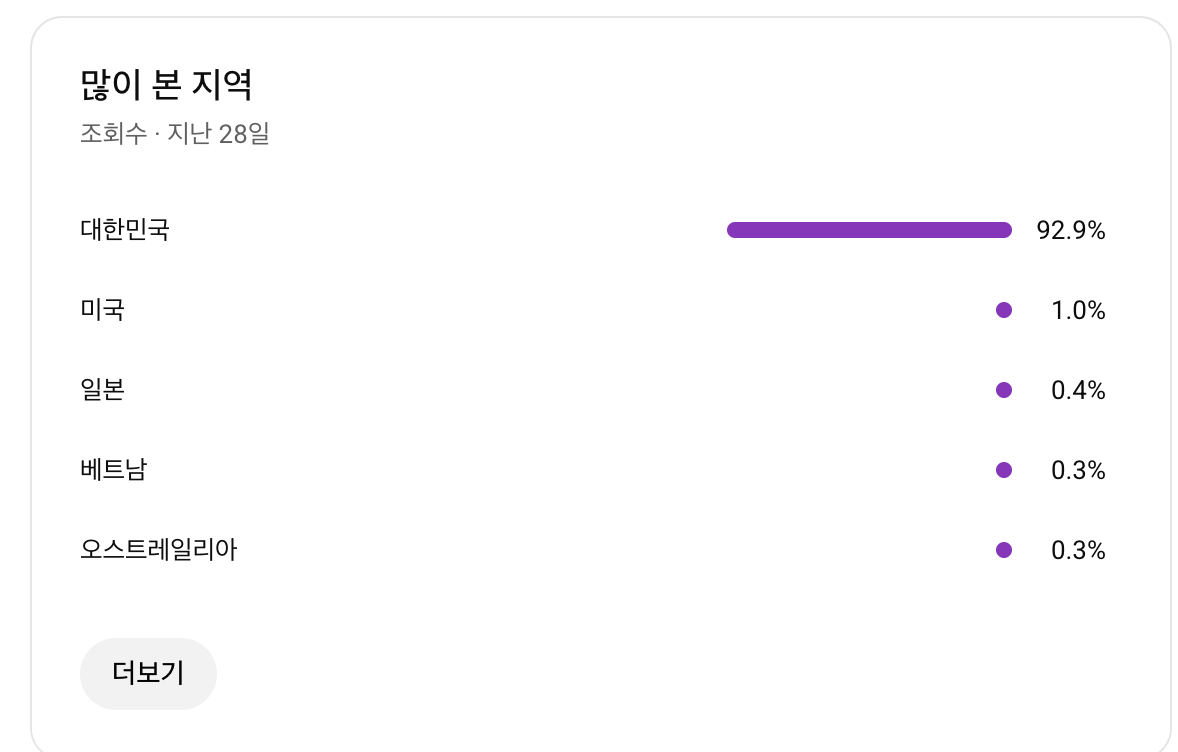Select the 대한민국 region label
Image resolution: width=1178 pixels, height=752 pixels.
click(x=125, y=230)
